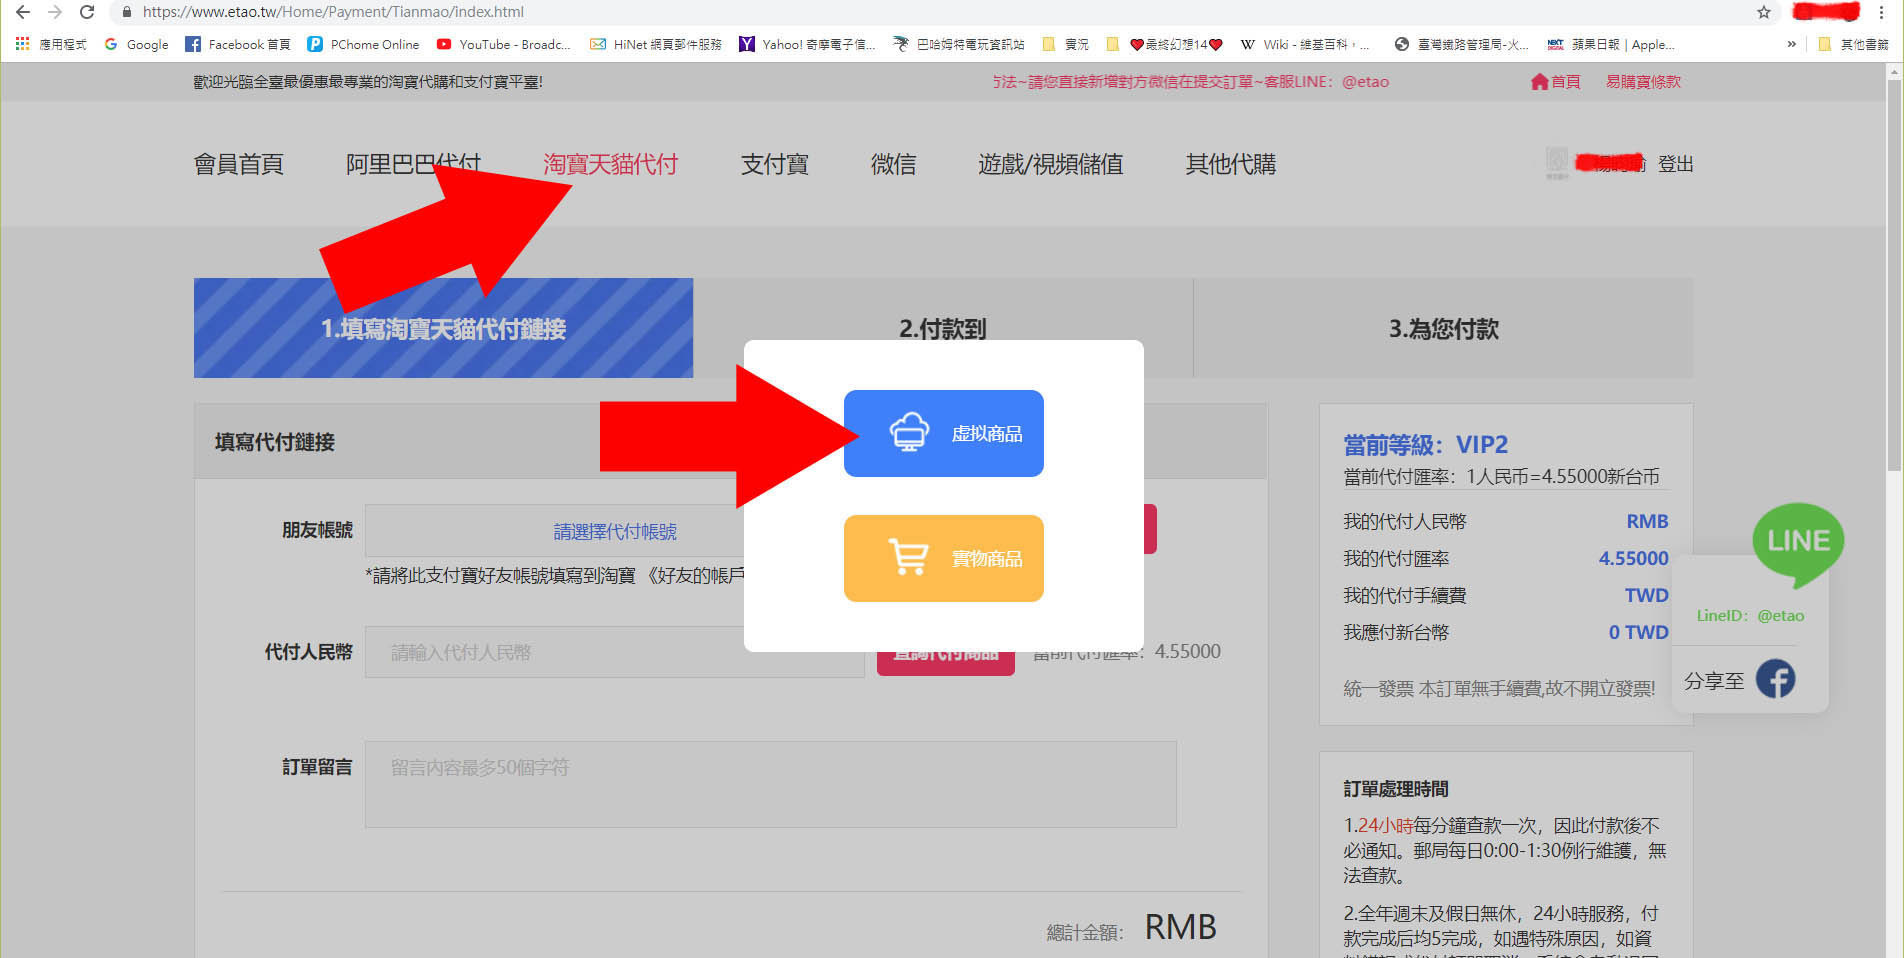The height and width of the screenshot is (958, 1904).
Task: Click the scrolling 客服LINE: @etao notice
Action: 1190,82
